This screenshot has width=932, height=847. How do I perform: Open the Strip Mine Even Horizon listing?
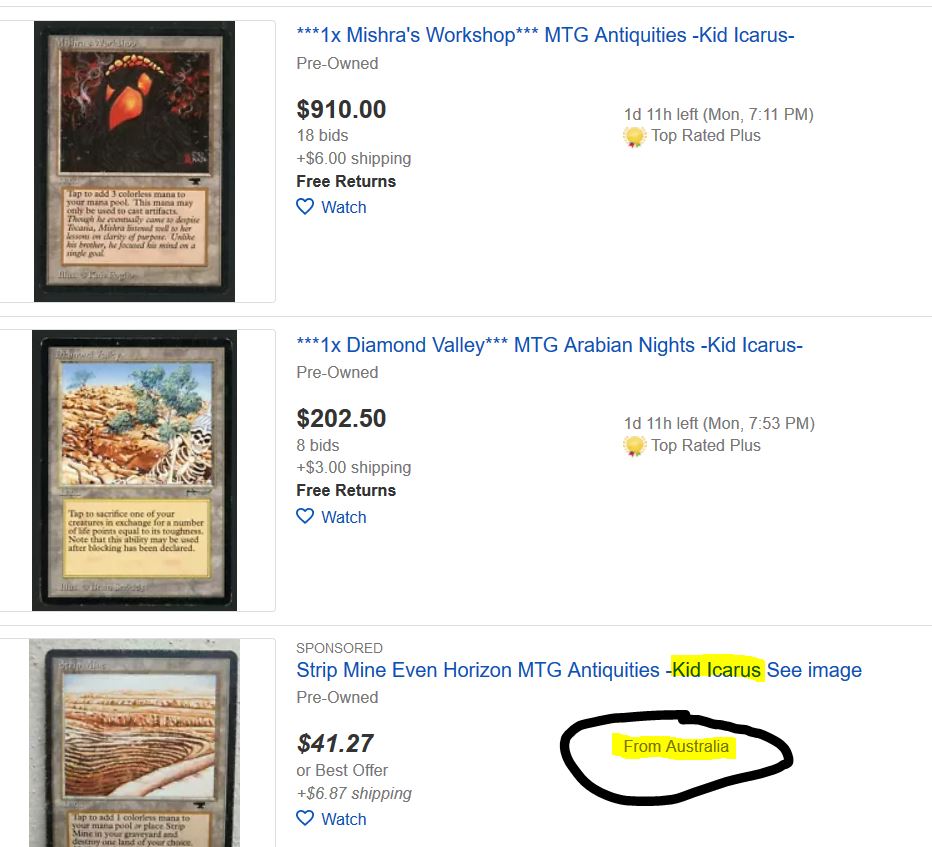(x=579, y=670)
